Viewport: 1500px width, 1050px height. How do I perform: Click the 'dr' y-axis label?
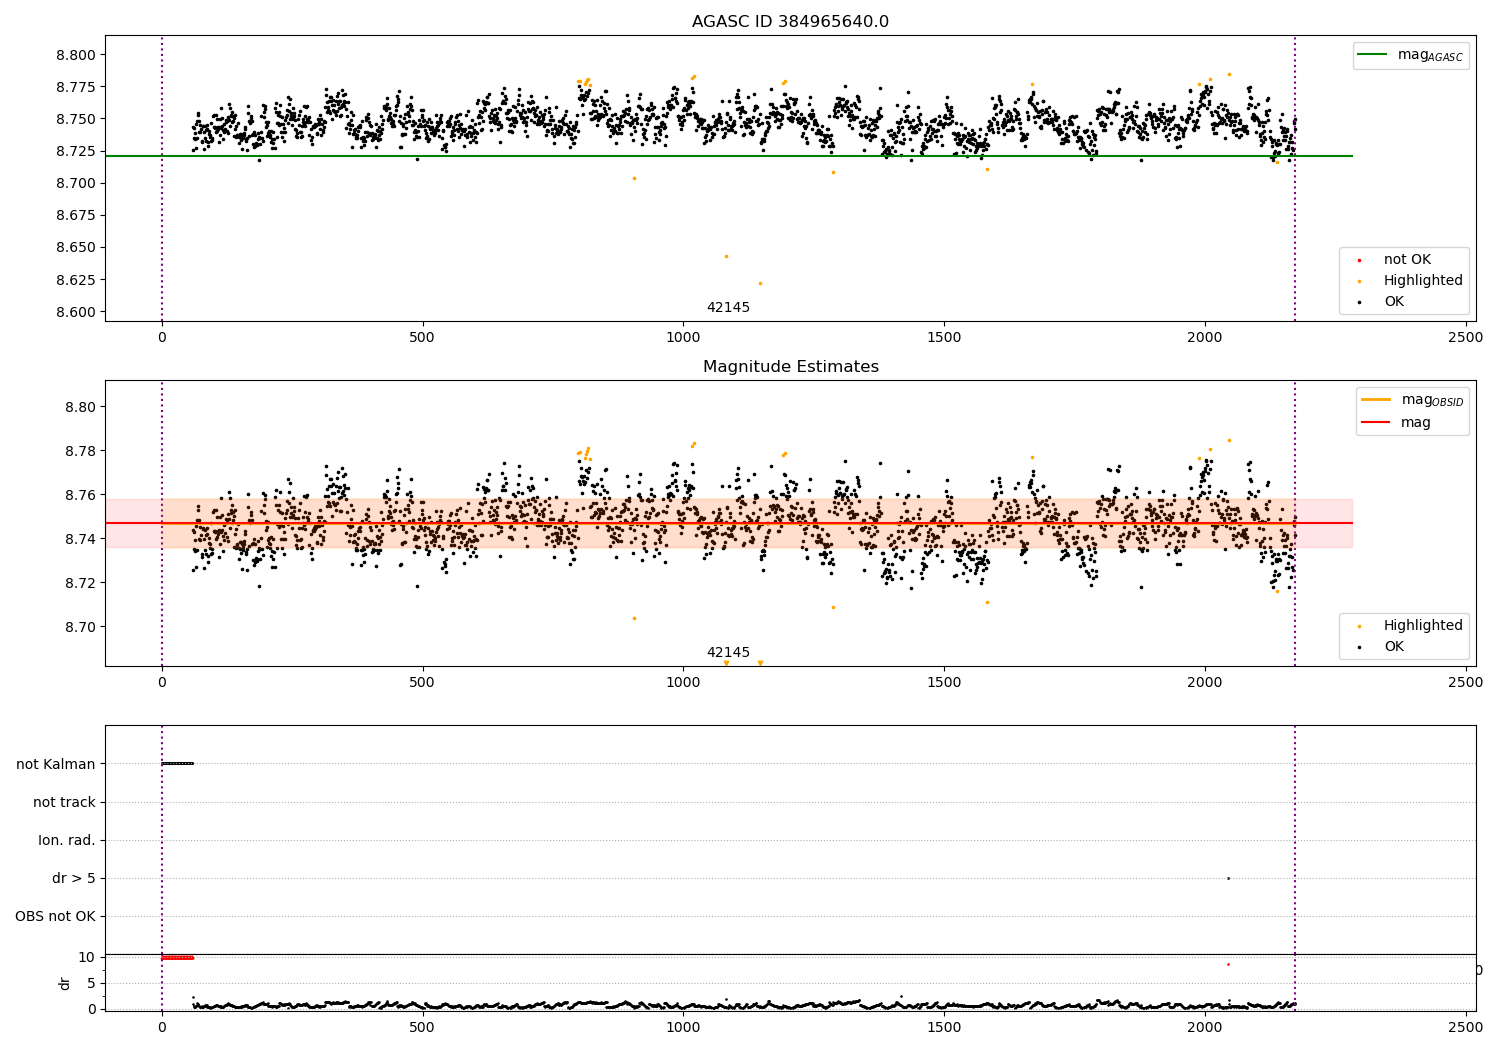point(65,983)
